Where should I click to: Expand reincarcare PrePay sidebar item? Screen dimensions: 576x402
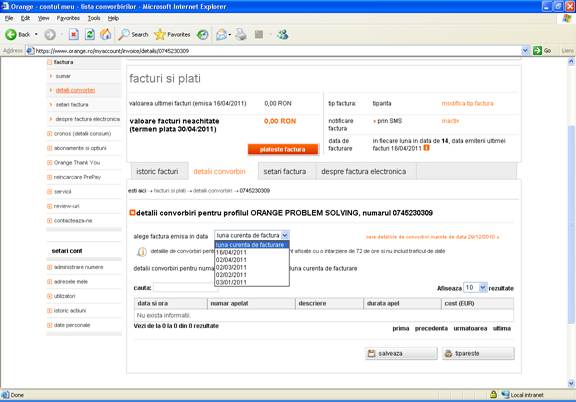50,177
